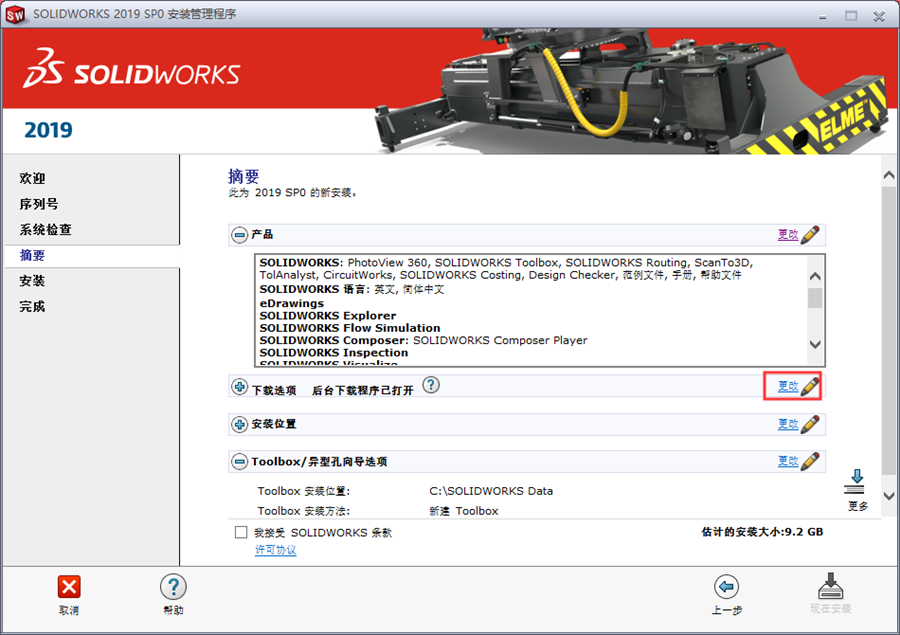Click the 更改 link for Toolbox options
This screenshot has height=635, width=900.
coord(788,461)
